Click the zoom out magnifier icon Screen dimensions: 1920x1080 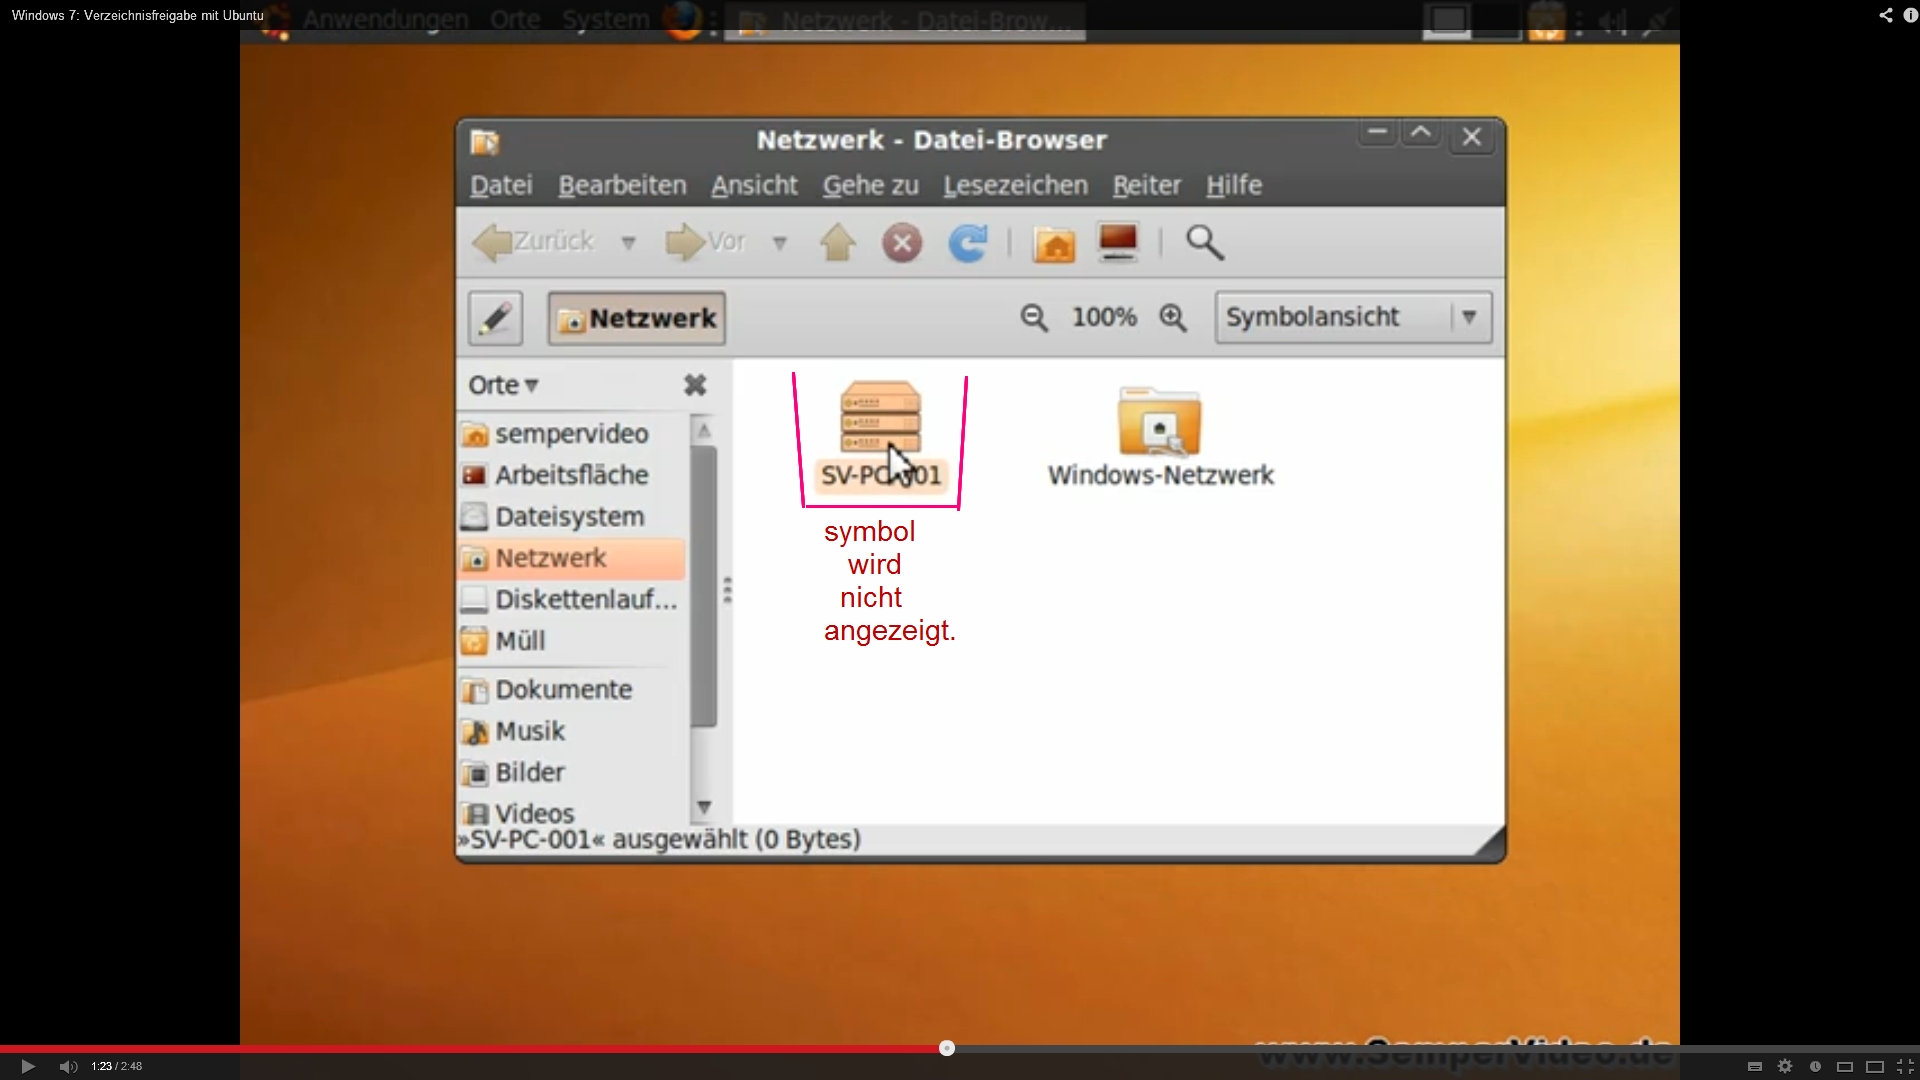tap(1034, 318)
